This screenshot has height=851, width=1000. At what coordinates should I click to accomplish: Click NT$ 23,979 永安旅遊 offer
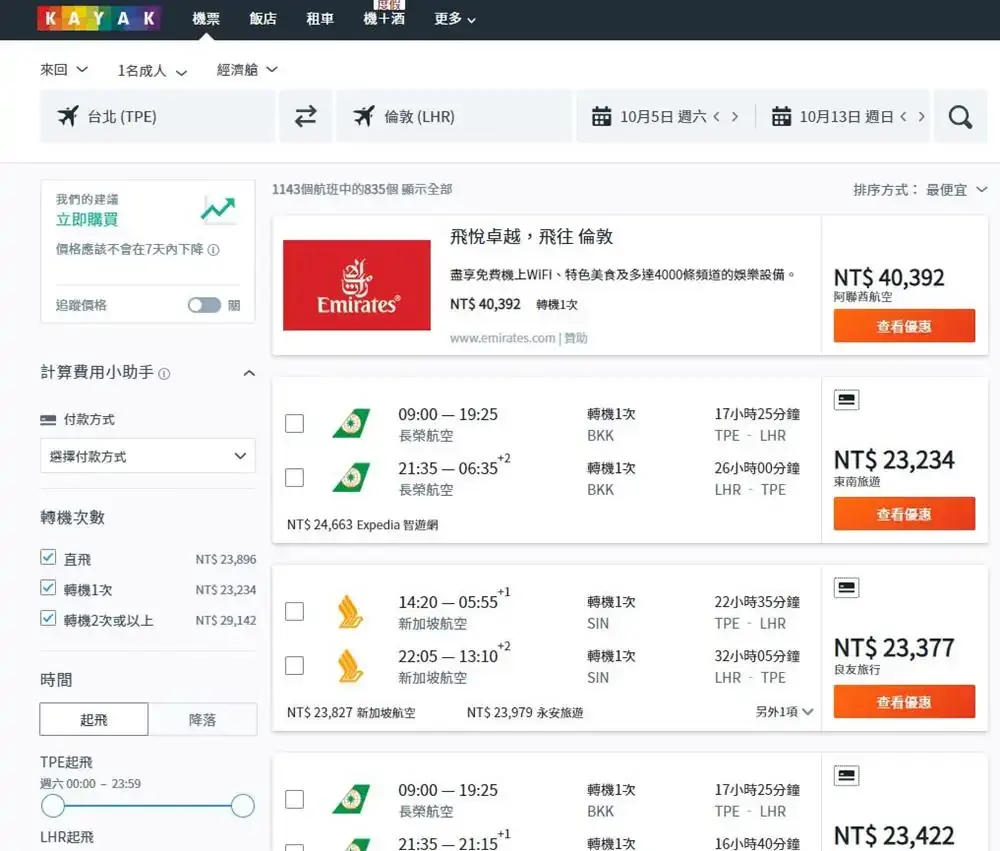525,713
